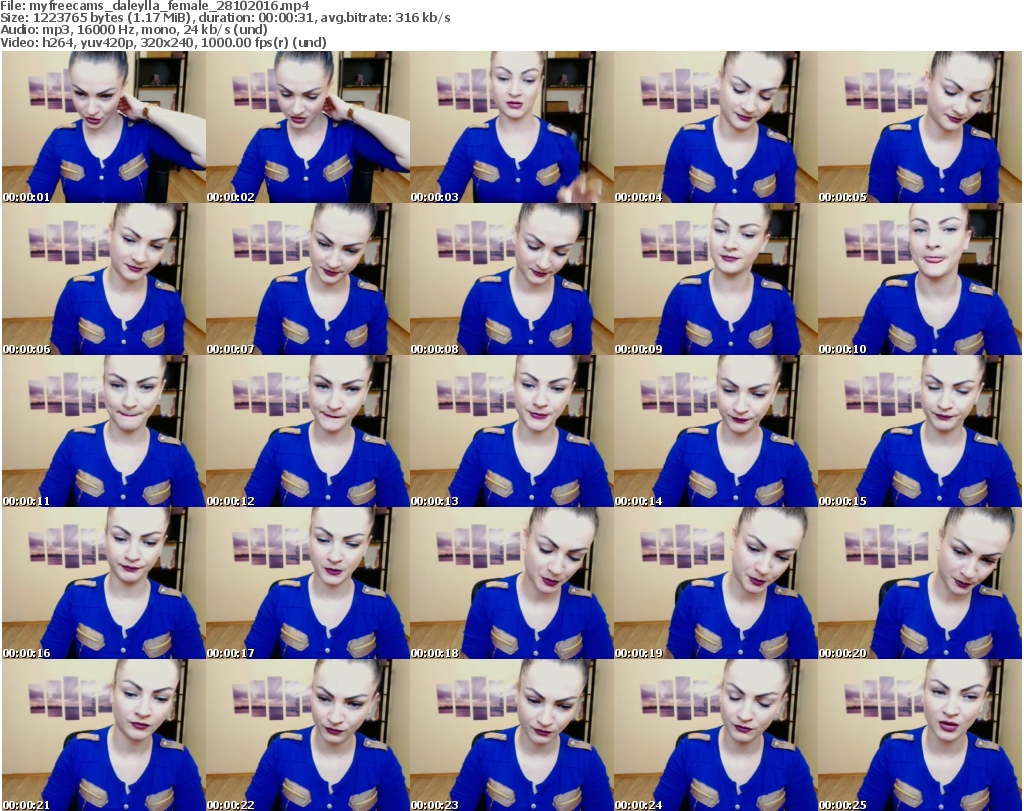
Task: Open the thumbnail at 00:00:05
Action: point(919,127)
